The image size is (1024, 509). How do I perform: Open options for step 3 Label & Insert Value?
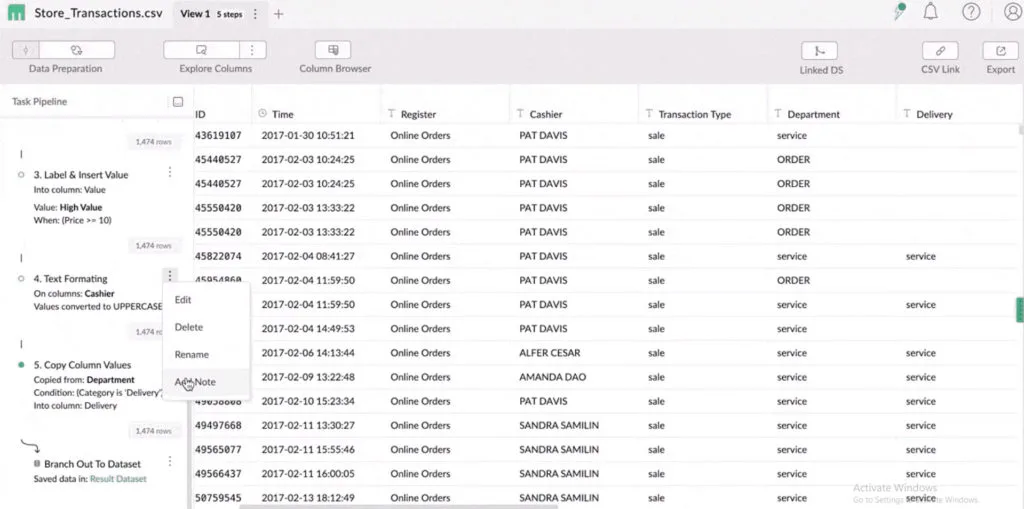[x=170, y=172]
